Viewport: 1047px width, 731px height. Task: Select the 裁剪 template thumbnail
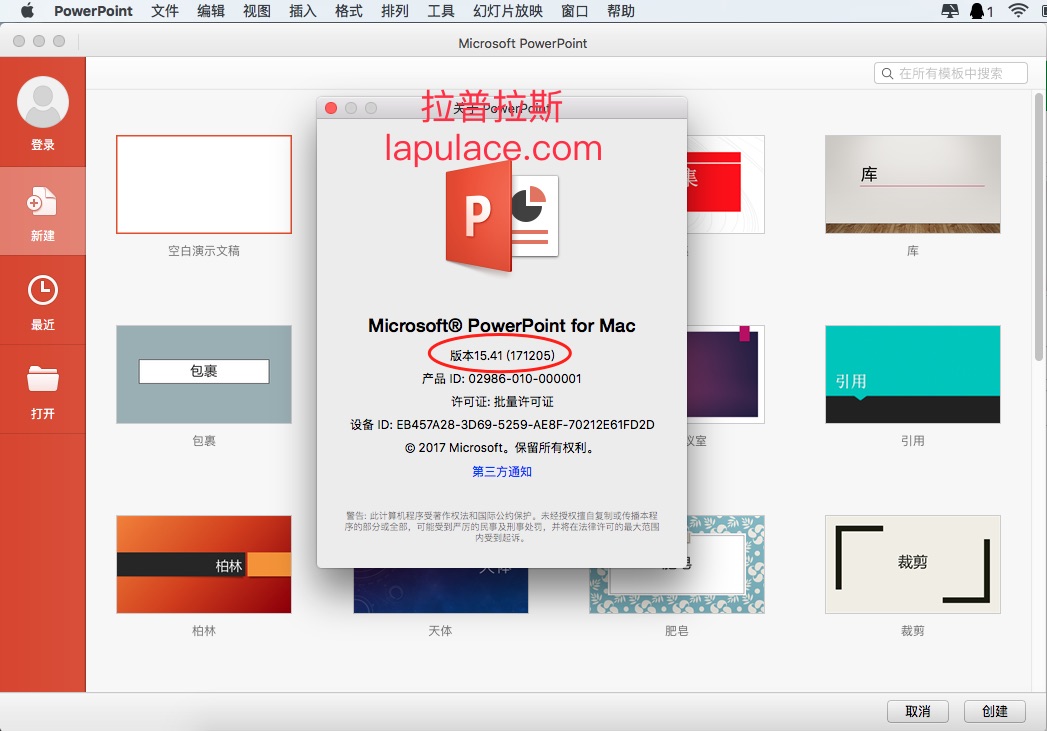(912, 564)
